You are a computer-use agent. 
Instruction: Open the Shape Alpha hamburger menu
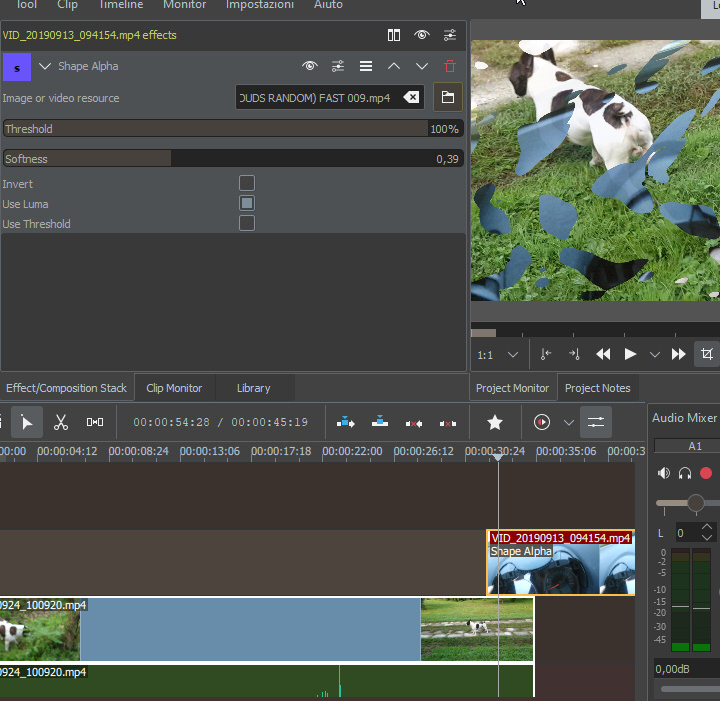pos(366,67)
